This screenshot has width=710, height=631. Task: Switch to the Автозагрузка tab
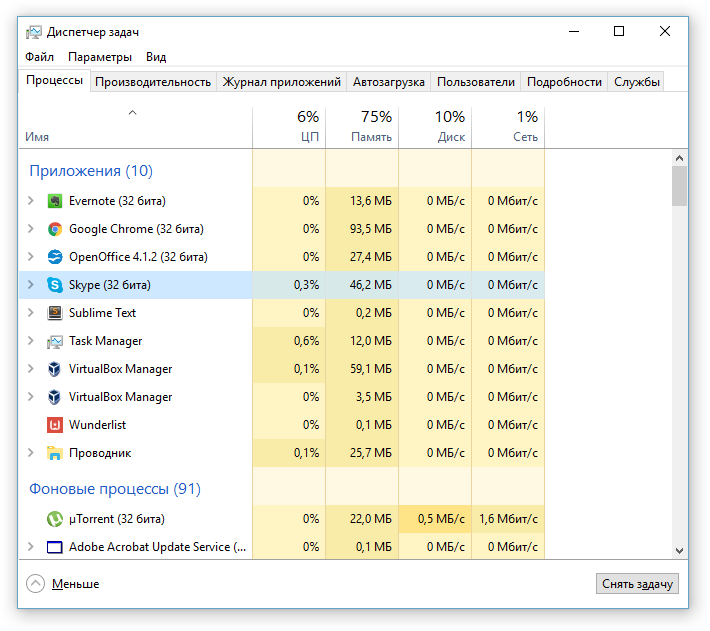(389, 82)
